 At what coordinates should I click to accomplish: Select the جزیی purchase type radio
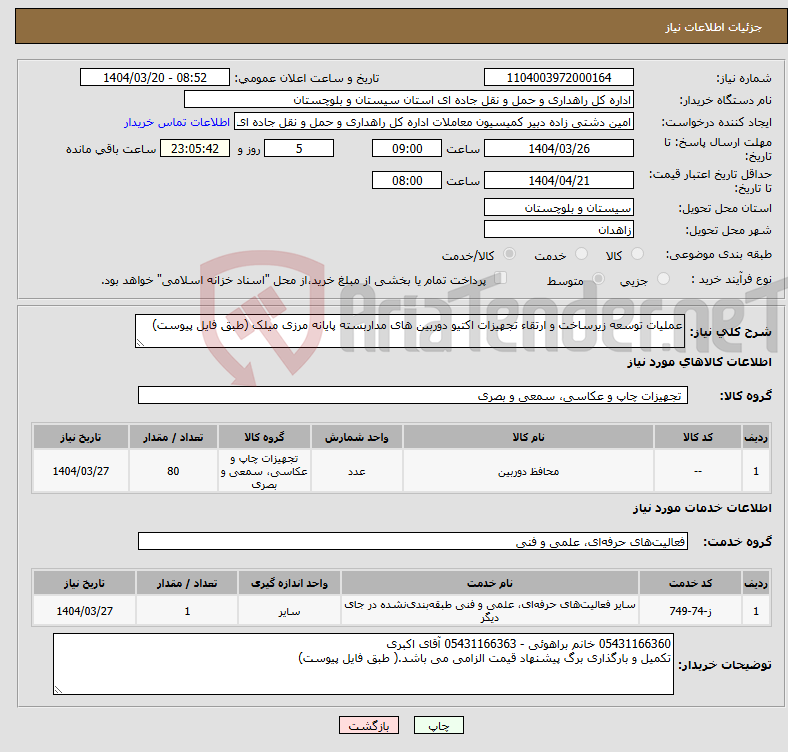point(663,278)
